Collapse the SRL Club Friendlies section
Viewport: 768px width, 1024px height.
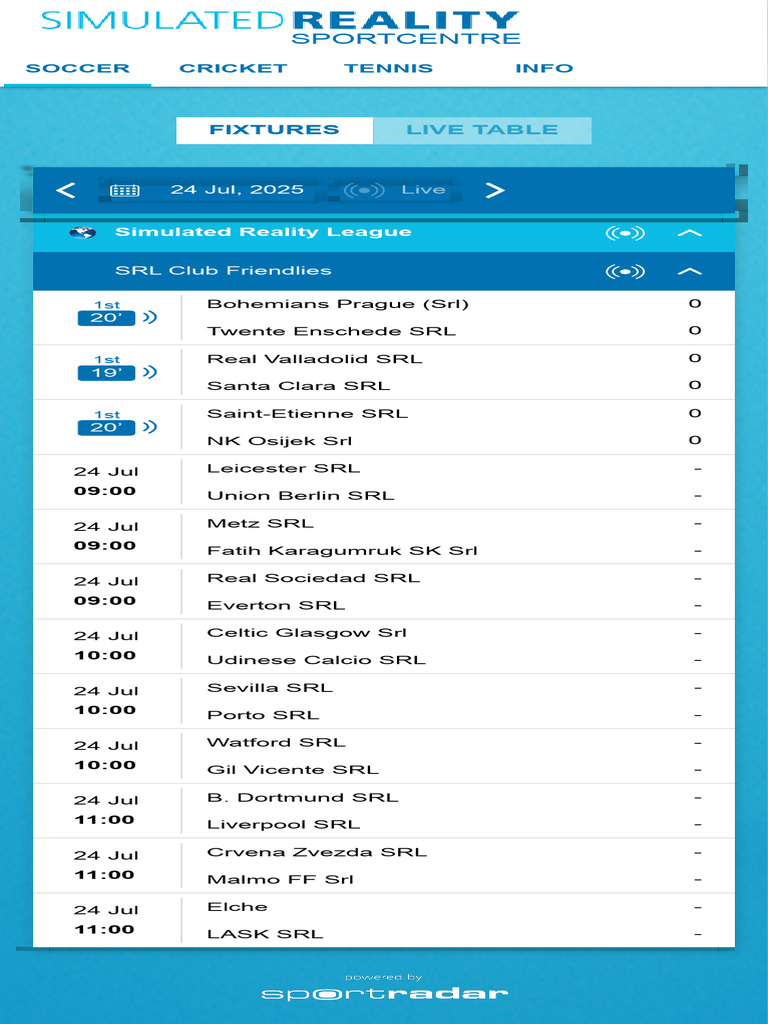point(690,272)
